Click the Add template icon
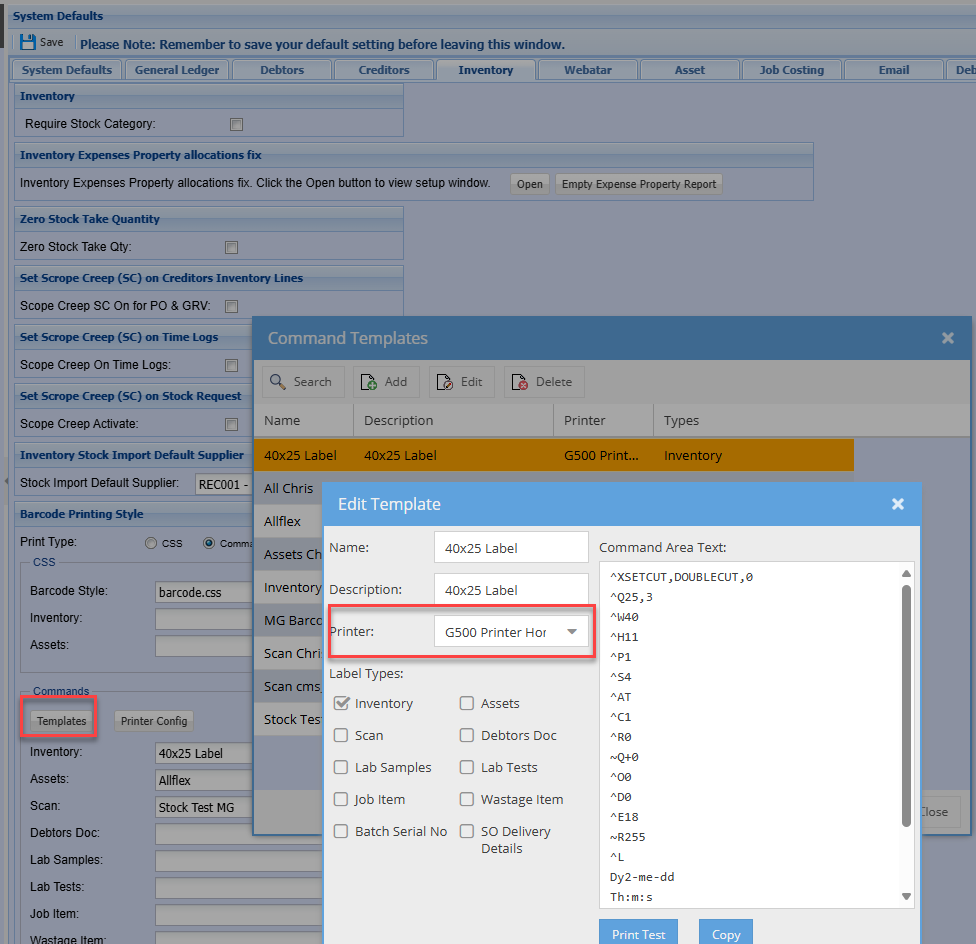This screenshot has width=976, height=944. click(x=368, y=382)
